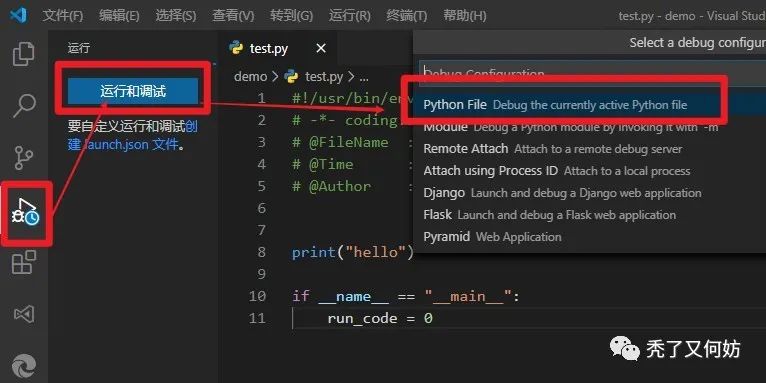Open the 运行(R) menu
This screenshot has width=766, height=383.
pos(349,16)
